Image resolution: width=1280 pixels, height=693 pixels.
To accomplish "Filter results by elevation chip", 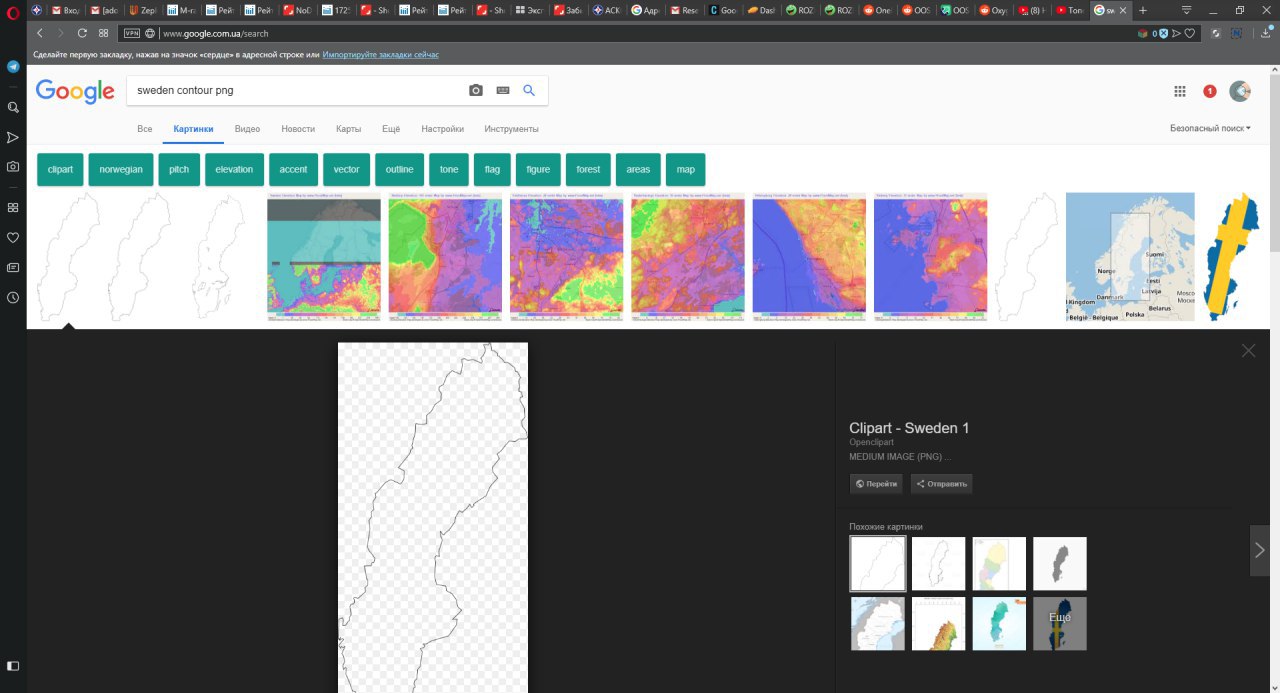I will click(234, 169).
